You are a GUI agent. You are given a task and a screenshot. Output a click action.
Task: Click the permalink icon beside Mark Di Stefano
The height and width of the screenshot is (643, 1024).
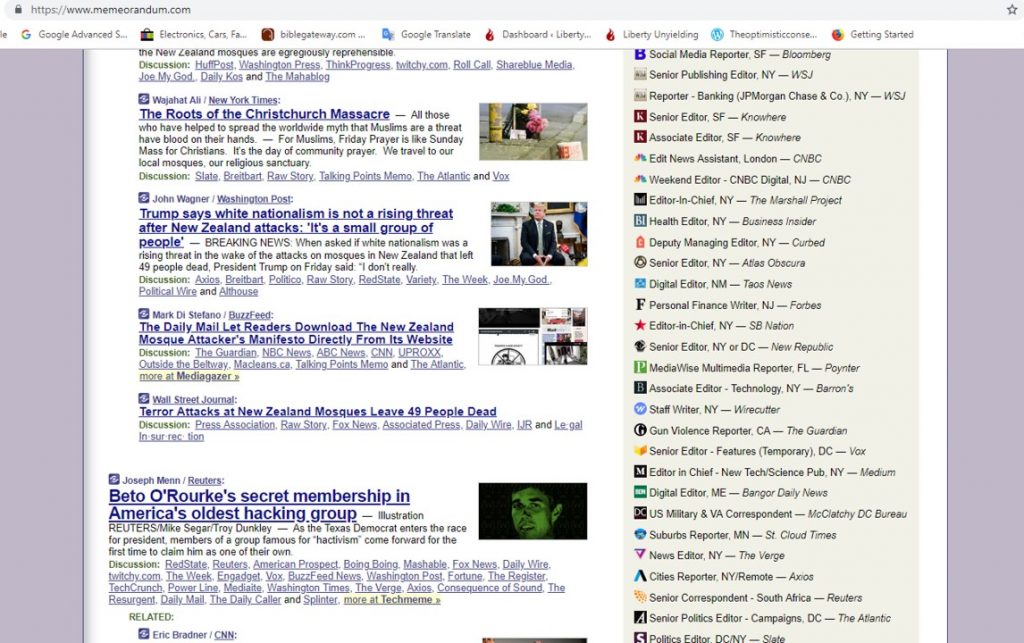coord(144,314)
